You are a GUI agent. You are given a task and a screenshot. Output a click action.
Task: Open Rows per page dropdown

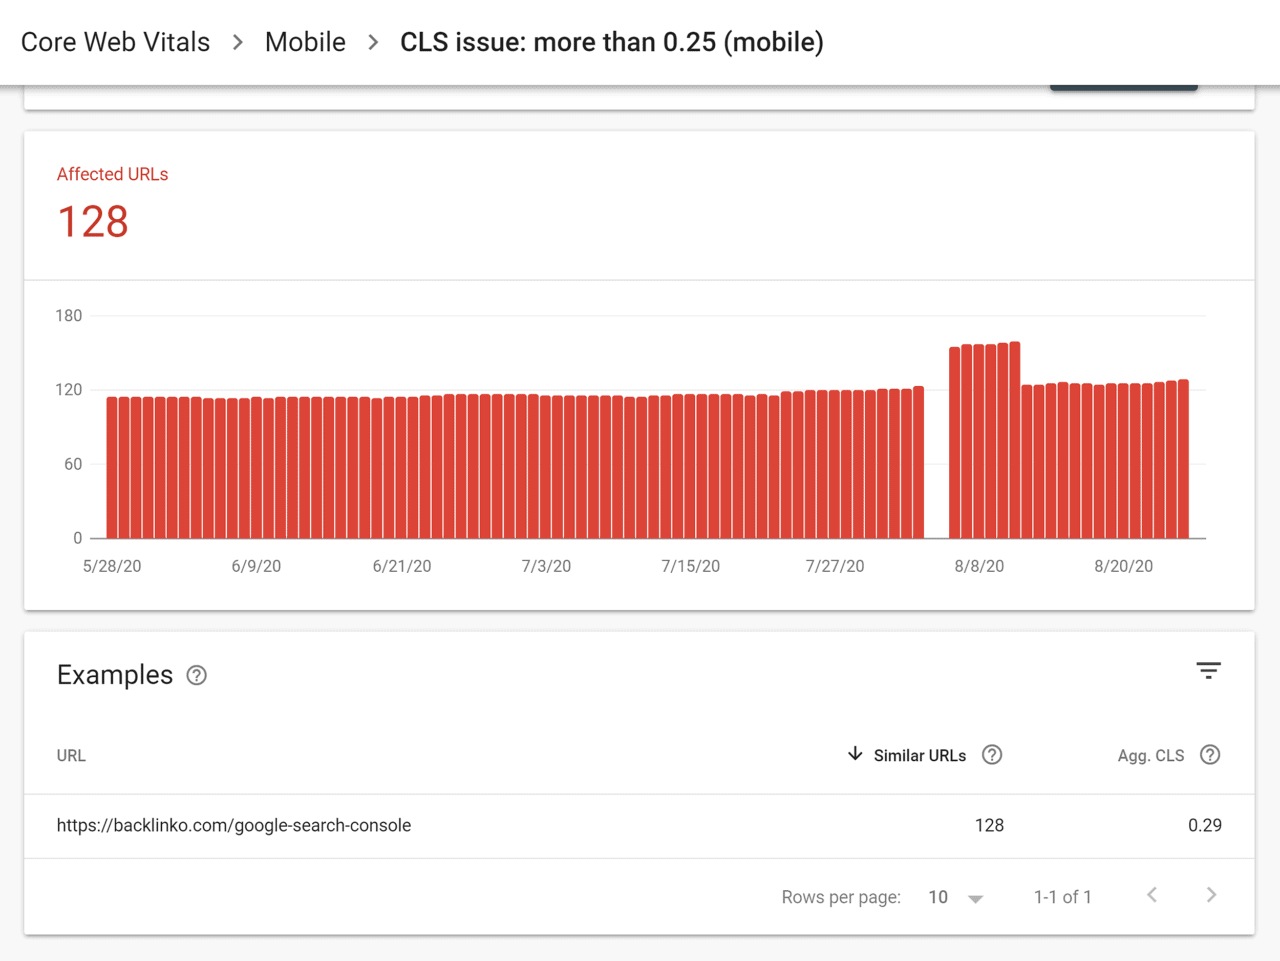pyautogui.click(x=976, y=898)
